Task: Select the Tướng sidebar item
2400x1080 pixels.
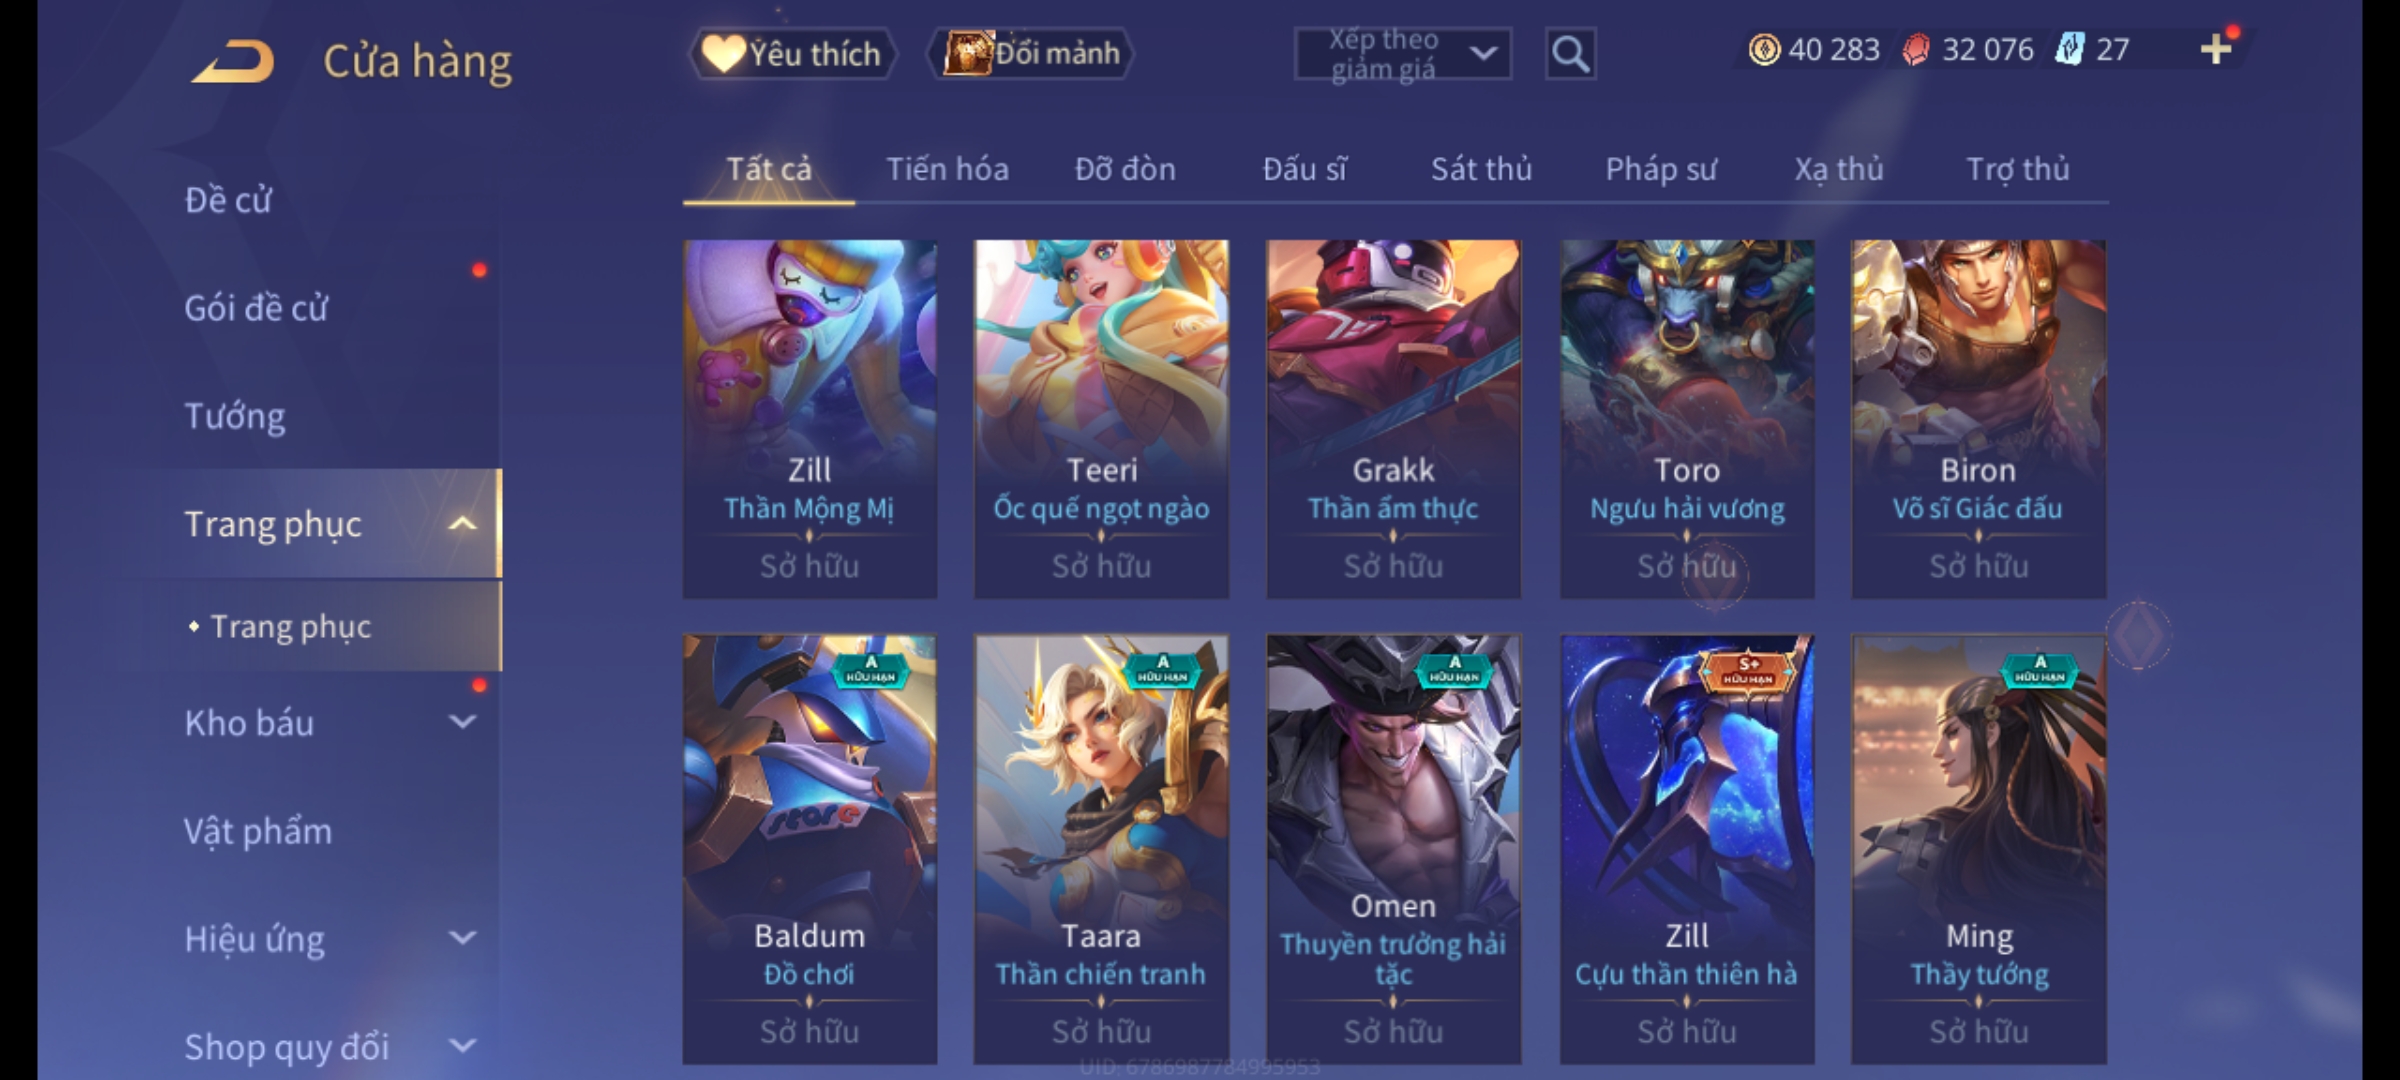Action: 235,416
